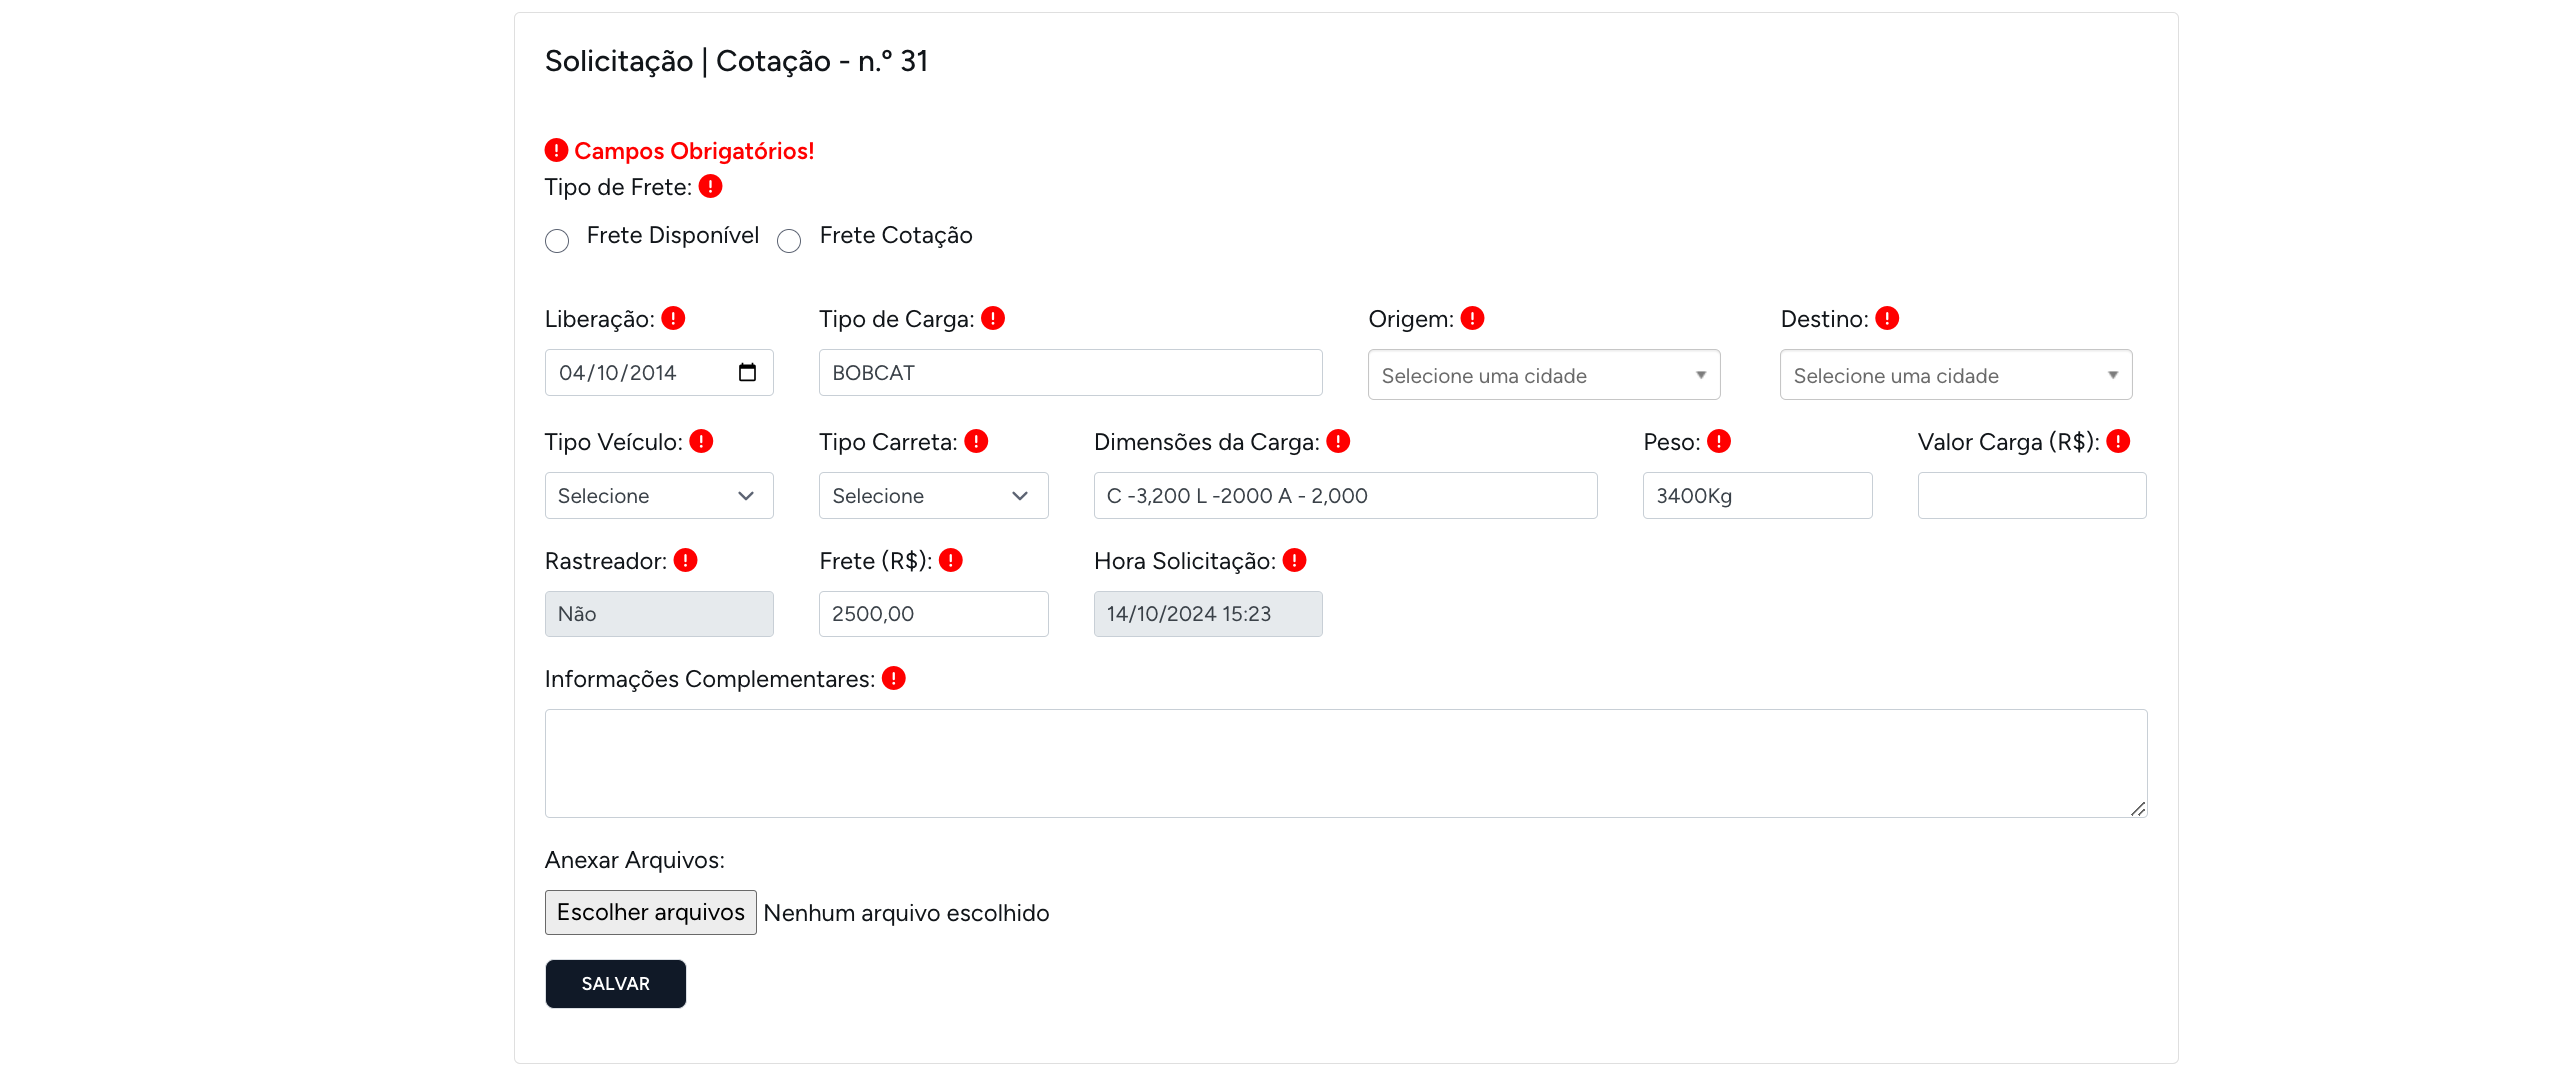This screenshot has width=2574, height=1090.
Task: Select the Frete Cotação radio option
Action: [789, 241]
